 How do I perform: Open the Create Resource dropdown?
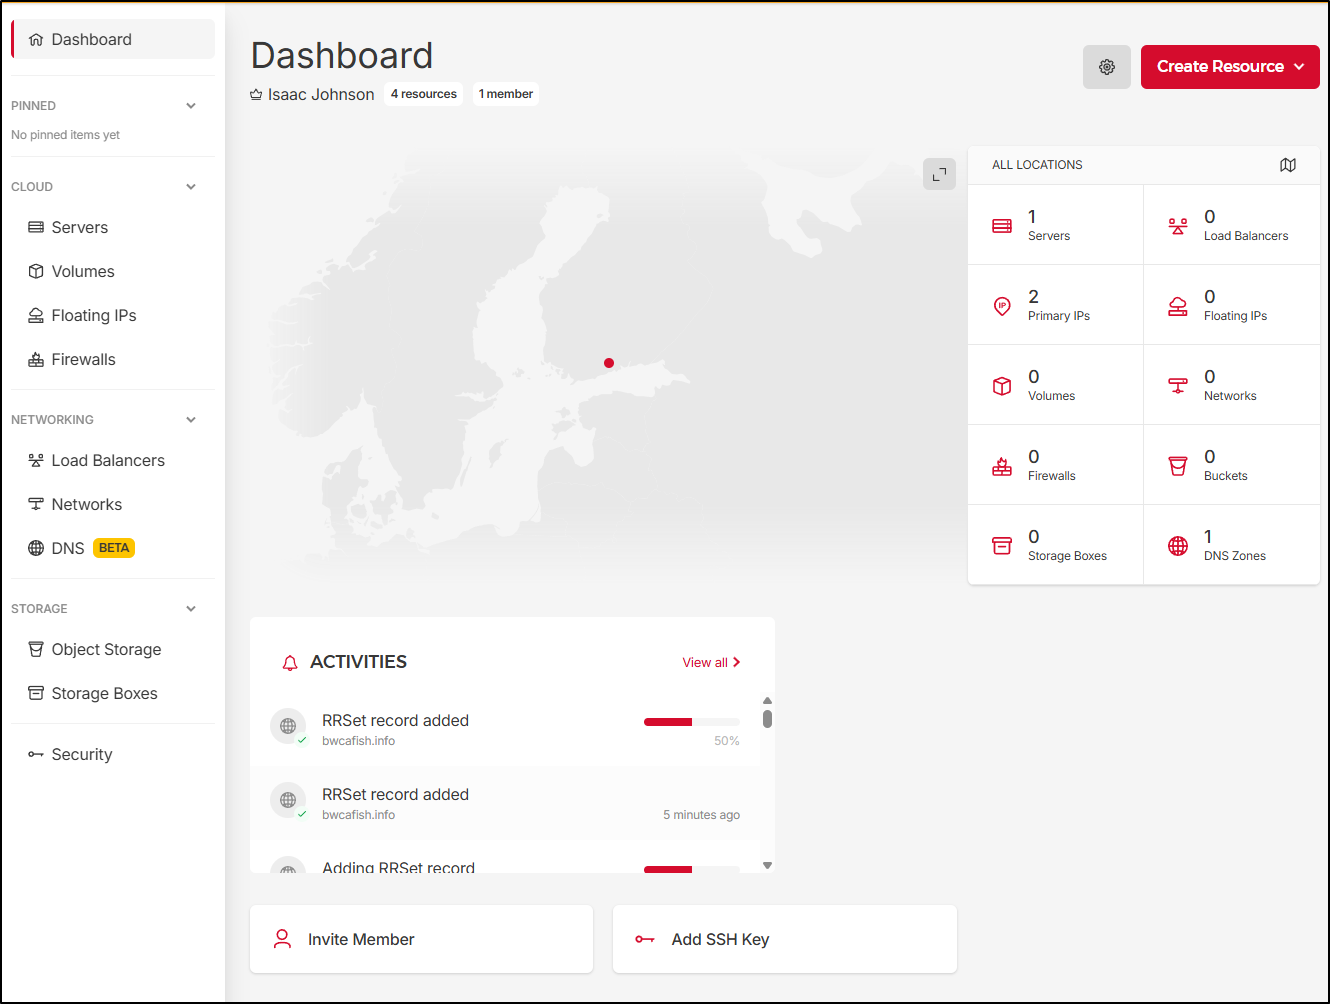coord(1229,67)
